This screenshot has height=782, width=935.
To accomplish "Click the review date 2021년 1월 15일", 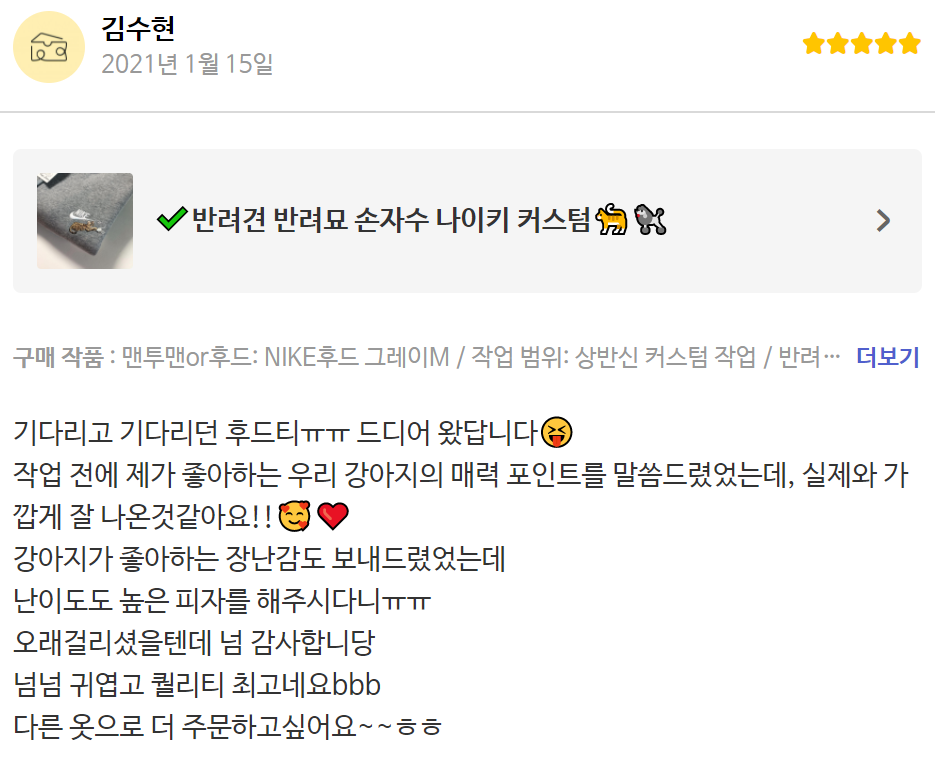I will tap(187, 64).
